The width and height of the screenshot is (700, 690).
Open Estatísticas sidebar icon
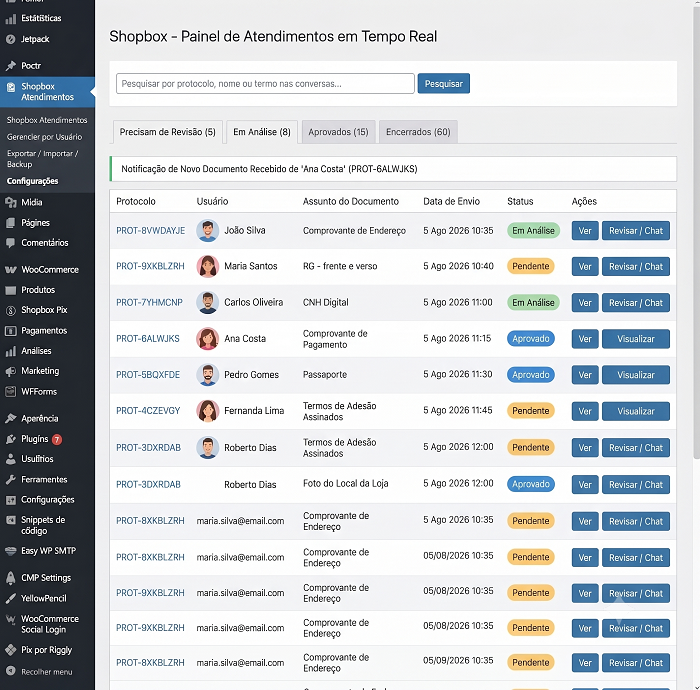(11, 19)
